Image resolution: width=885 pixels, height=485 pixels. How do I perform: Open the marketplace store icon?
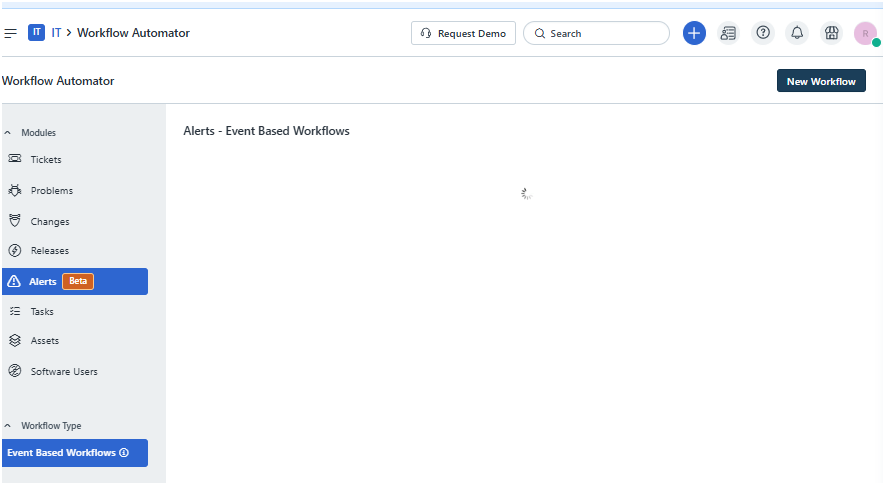tap(831, 33)
